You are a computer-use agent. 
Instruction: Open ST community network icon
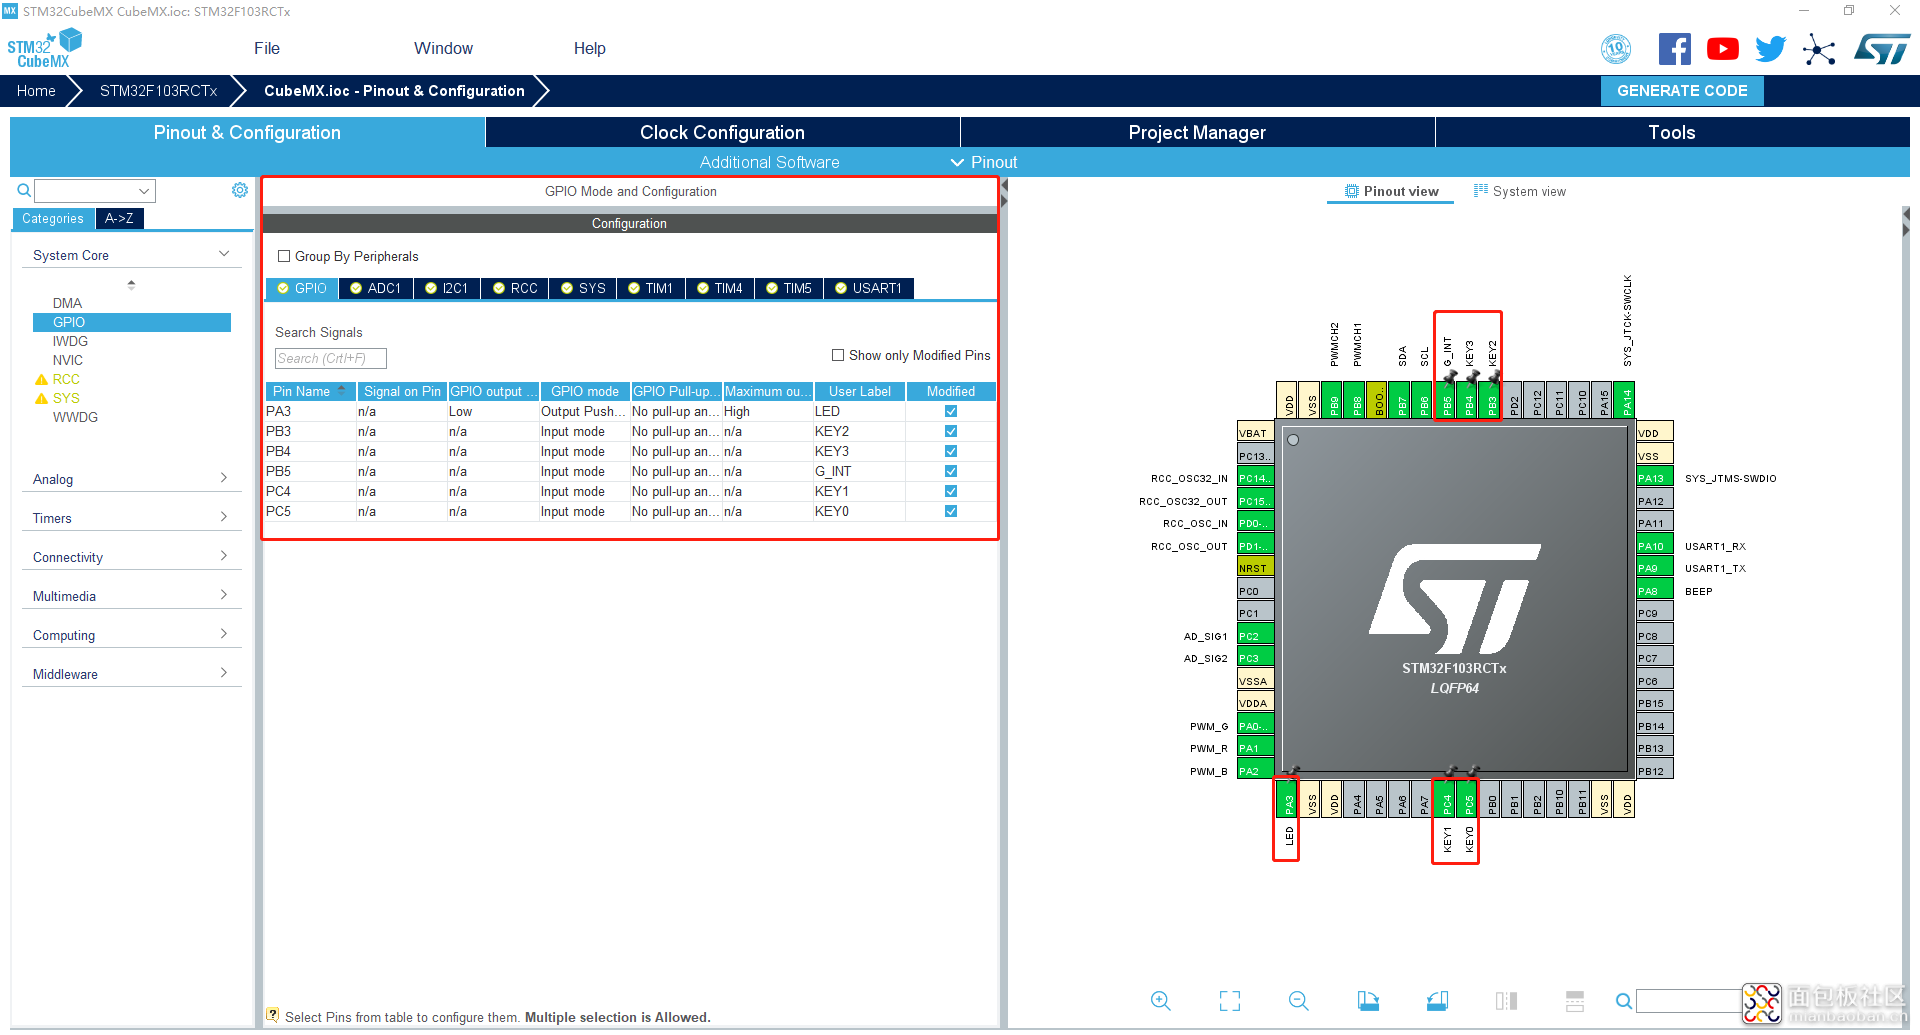coord(1819,49)
